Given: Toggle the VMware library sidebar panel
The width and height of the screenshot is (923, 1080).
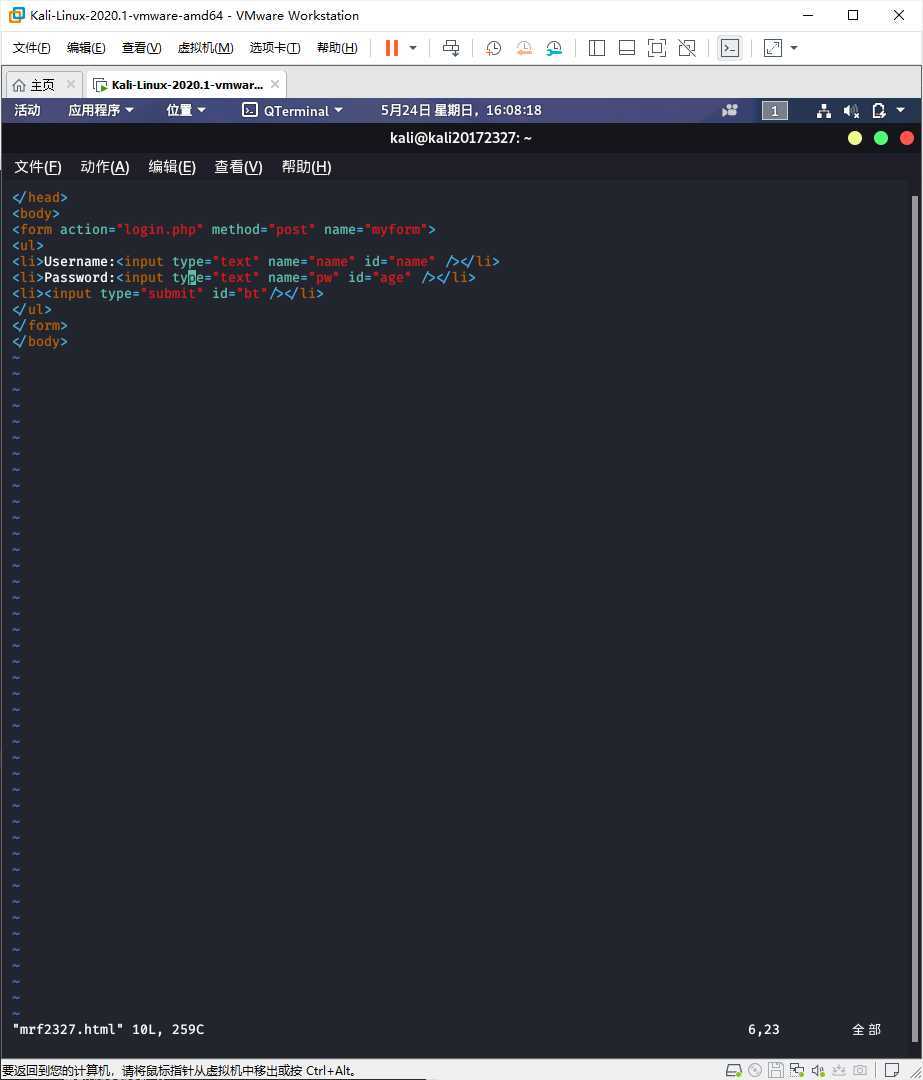Looking at the screenshot, I should pyautogui.click(x=597, y=48).
